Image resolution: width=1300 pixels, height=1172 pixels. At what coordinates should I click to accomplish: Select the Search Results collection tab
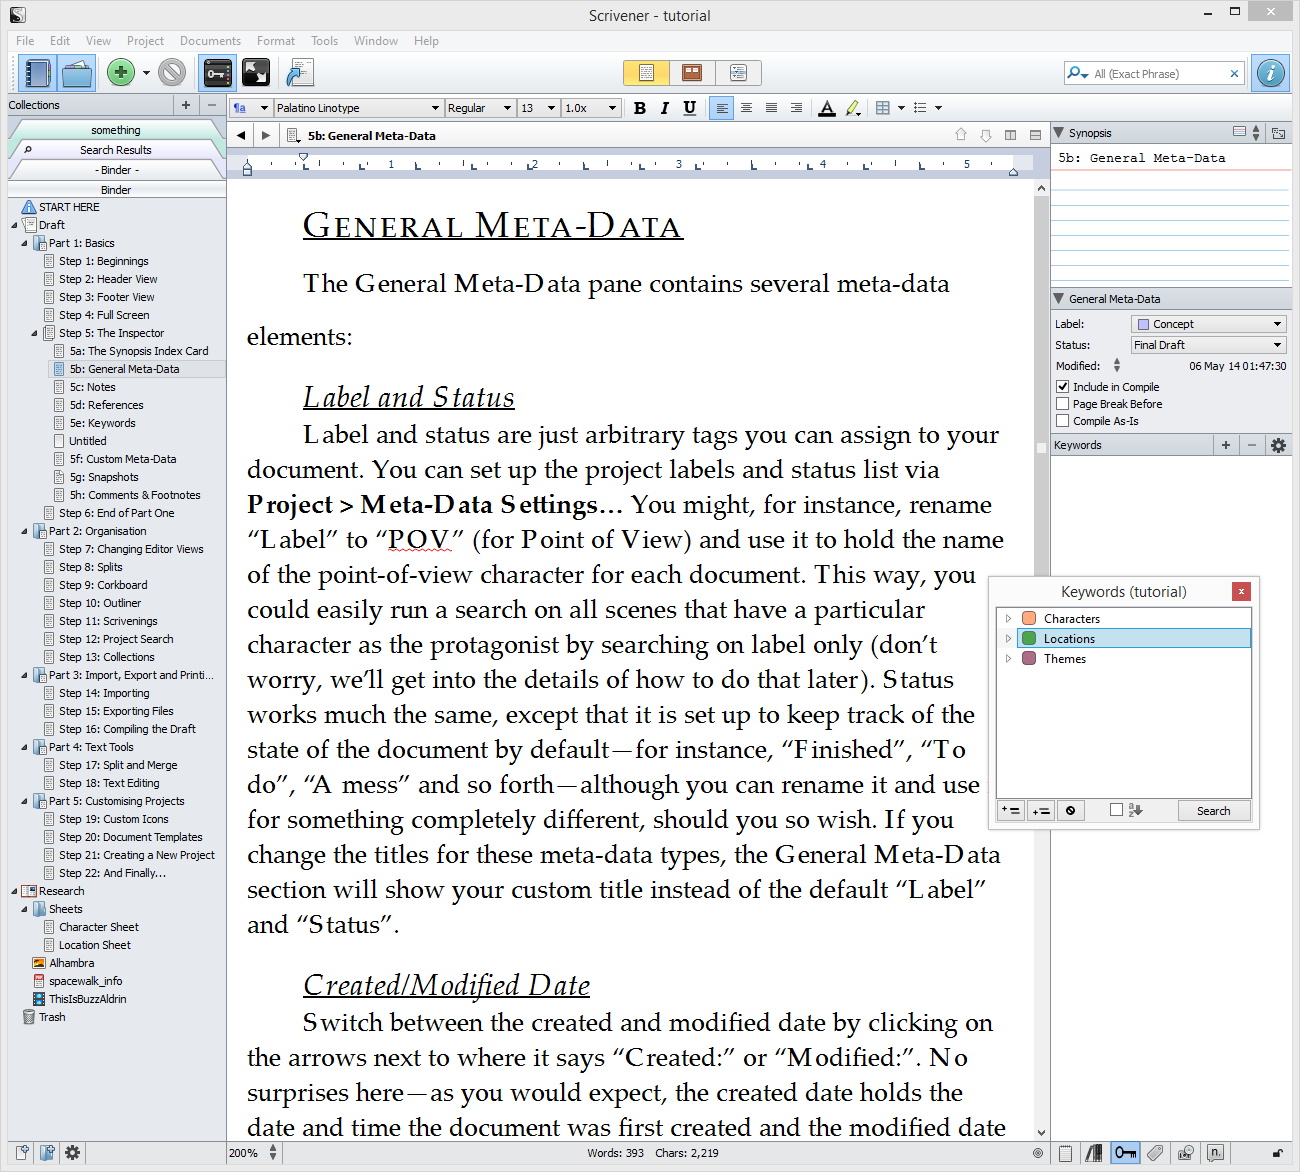116,150
